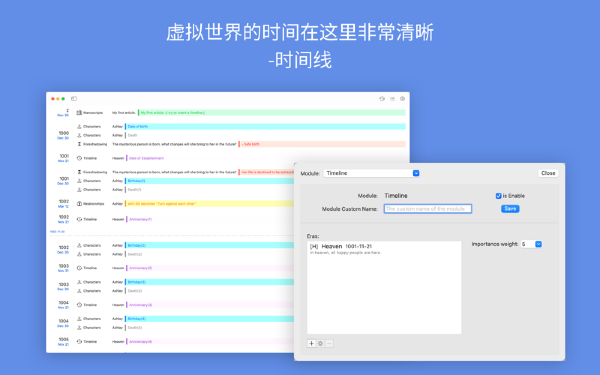Screen dimensions: 600x375
Task: Click the red Safe birth event bar
Action: 322,144
